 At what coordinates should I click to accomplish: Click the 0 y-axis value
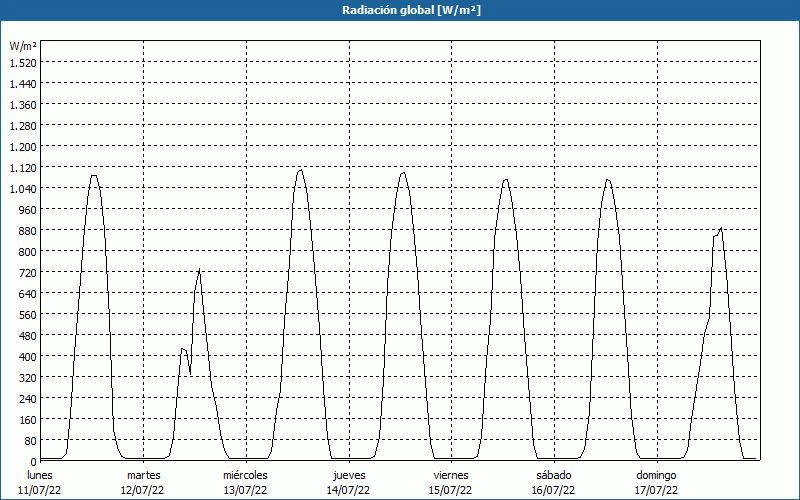(x=34, y=462)
